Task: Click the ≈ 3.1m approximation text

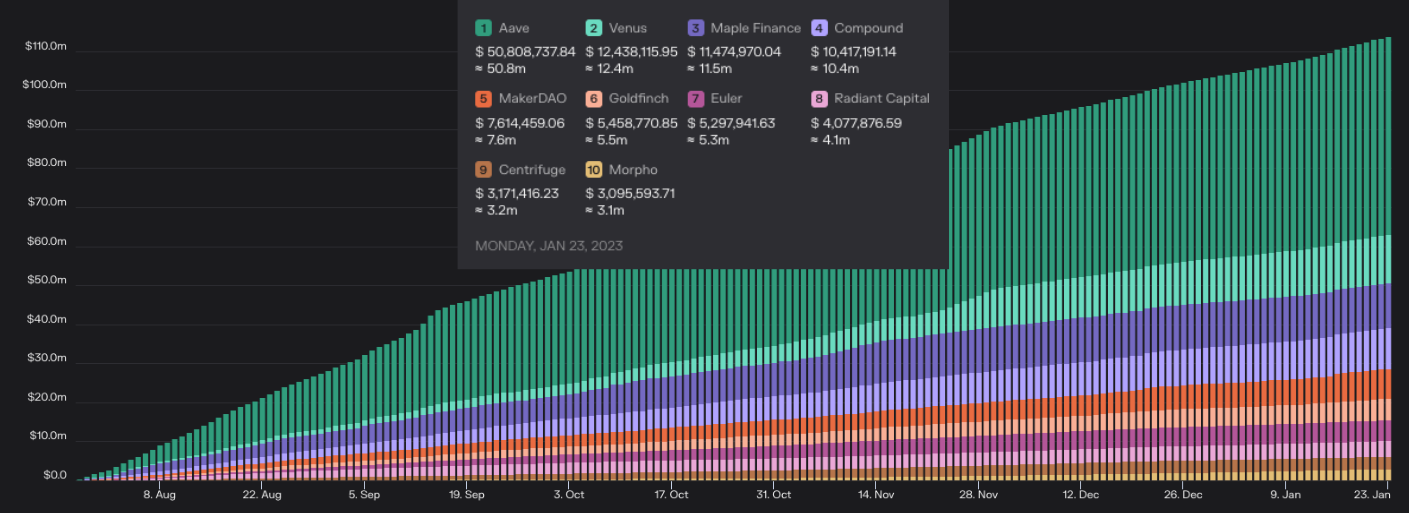Action: 605,210
